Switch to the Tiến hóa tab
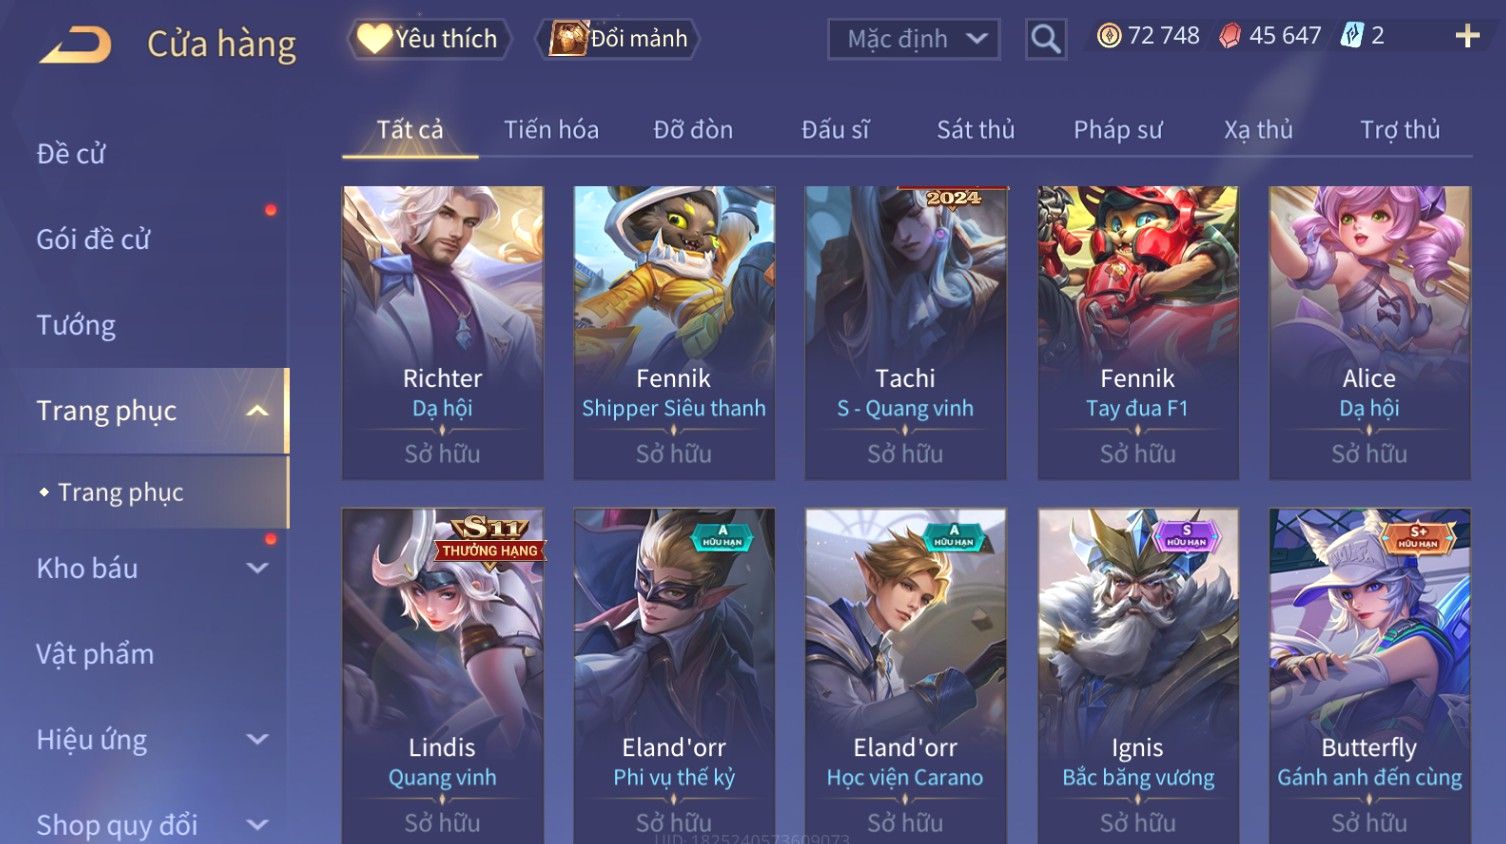The height and width of the screenshot is (844, 1506). [x=551, y=130]
